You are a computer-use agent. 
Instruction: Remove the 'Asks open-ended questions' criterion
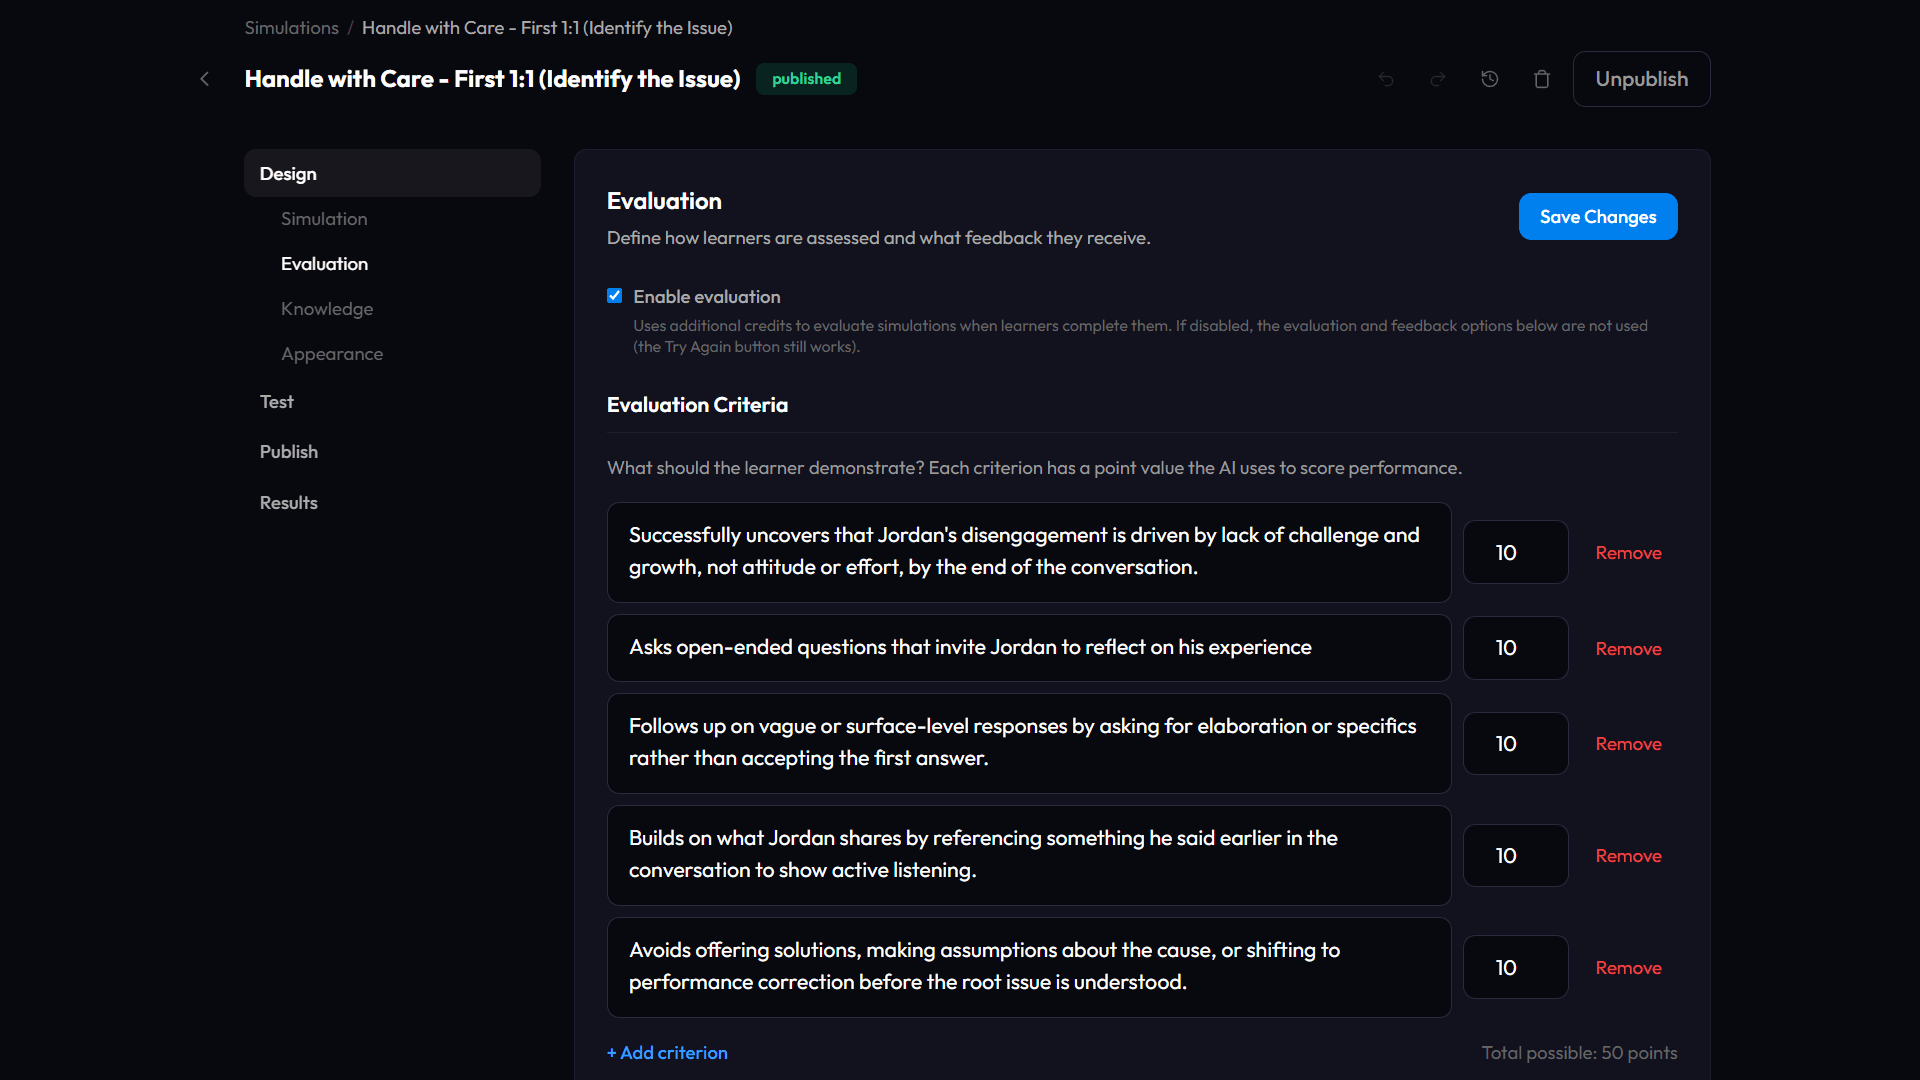tap(1628, 649)
